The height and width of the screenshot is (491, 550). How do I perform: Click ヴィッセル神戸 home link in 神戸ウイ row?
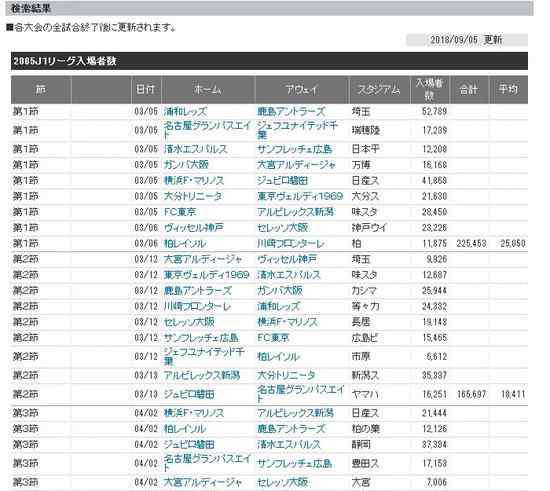(194, 228)
